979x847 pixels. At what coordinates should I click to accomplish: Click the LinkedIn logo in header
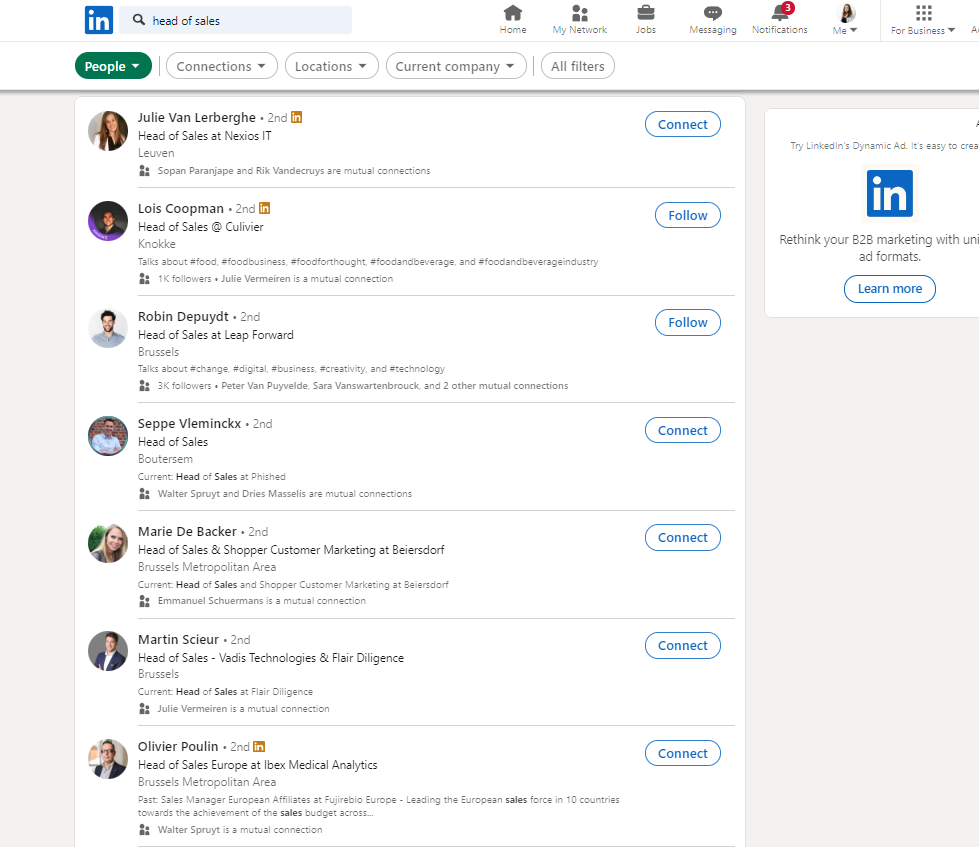tap(98, 20)
